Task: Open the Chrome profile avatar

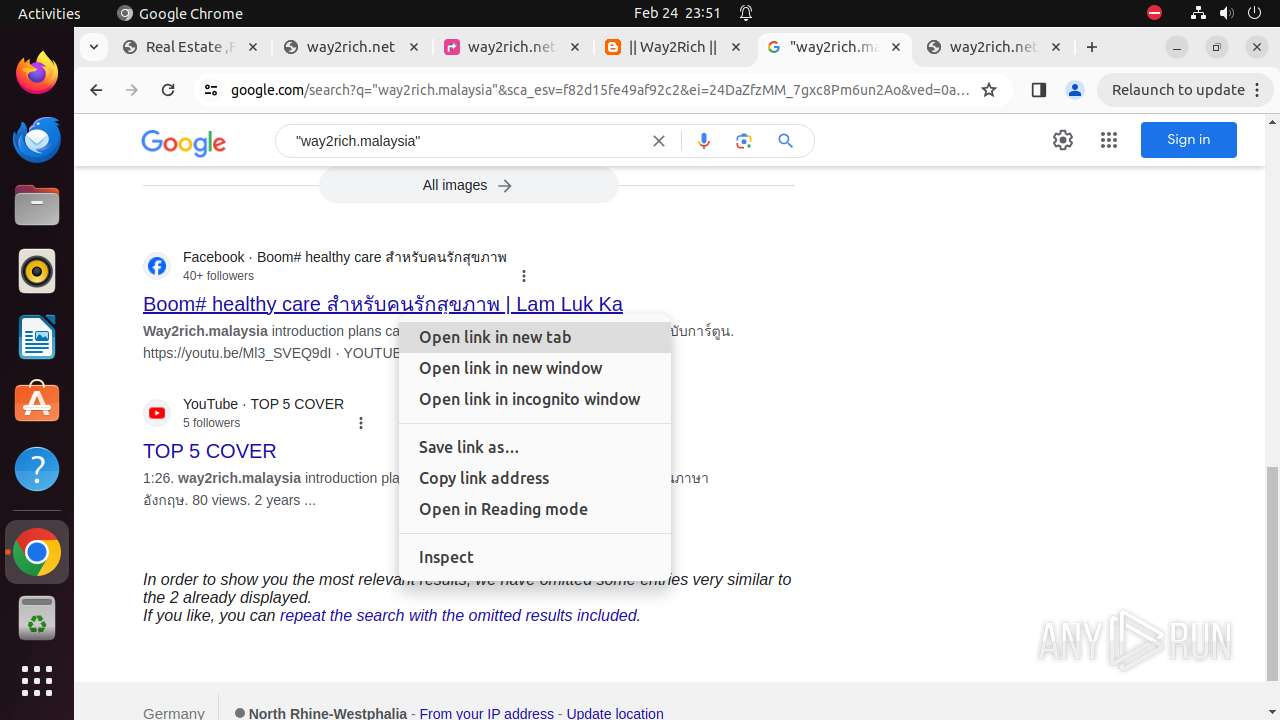Action: tap(1075, 90)
